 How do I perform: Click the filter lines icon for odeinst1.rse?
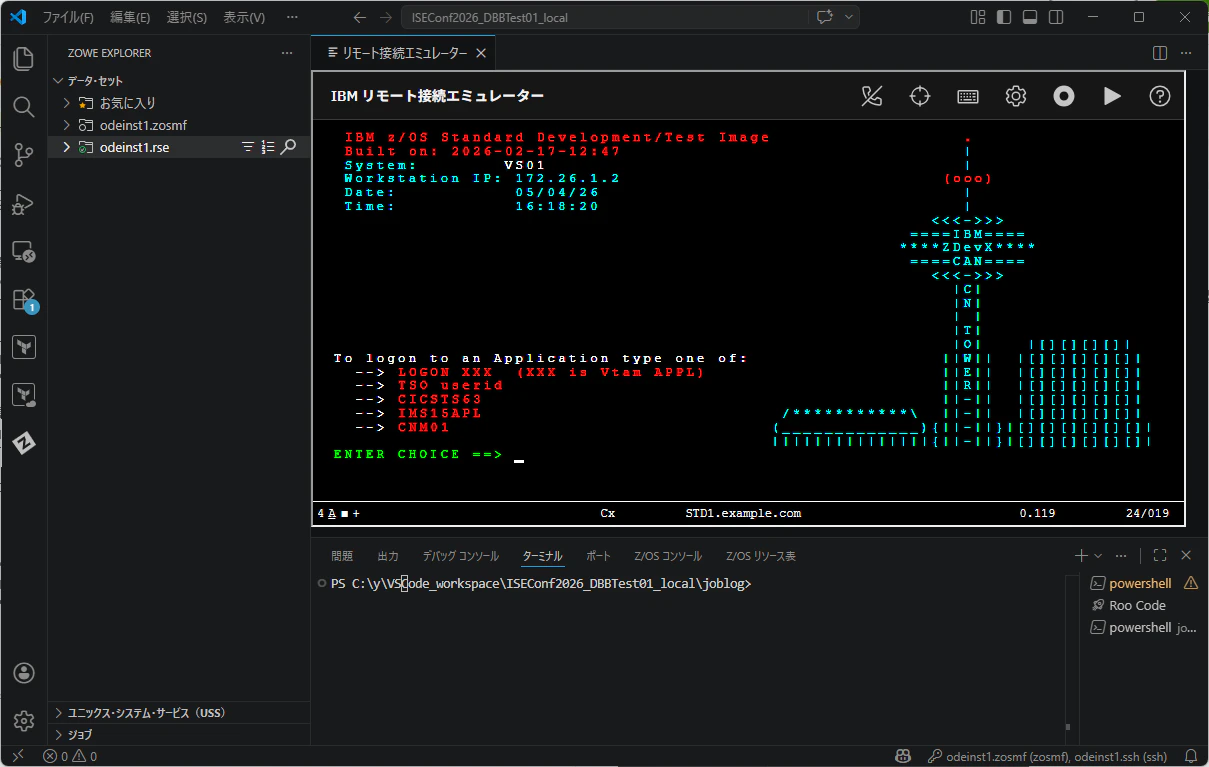coord(248,147)
